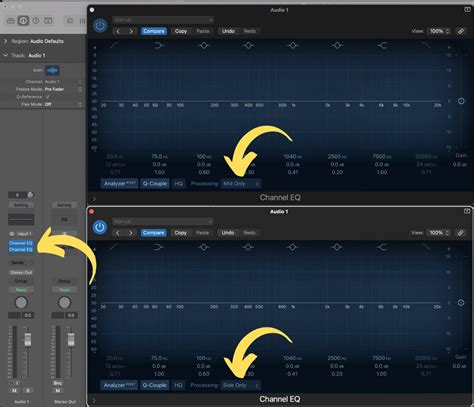Image resolution: width=474 pixels, height=407 pixels.
Task: Open the Library from the Logic toolbar
Action: pos(11,21)
